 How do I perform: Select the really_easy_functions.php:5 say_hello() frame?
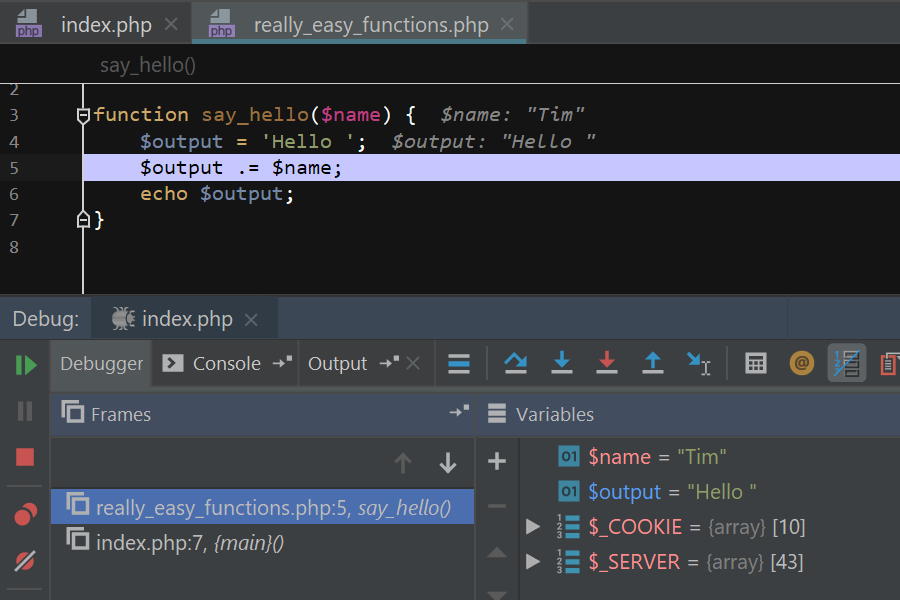coord(263,507)
